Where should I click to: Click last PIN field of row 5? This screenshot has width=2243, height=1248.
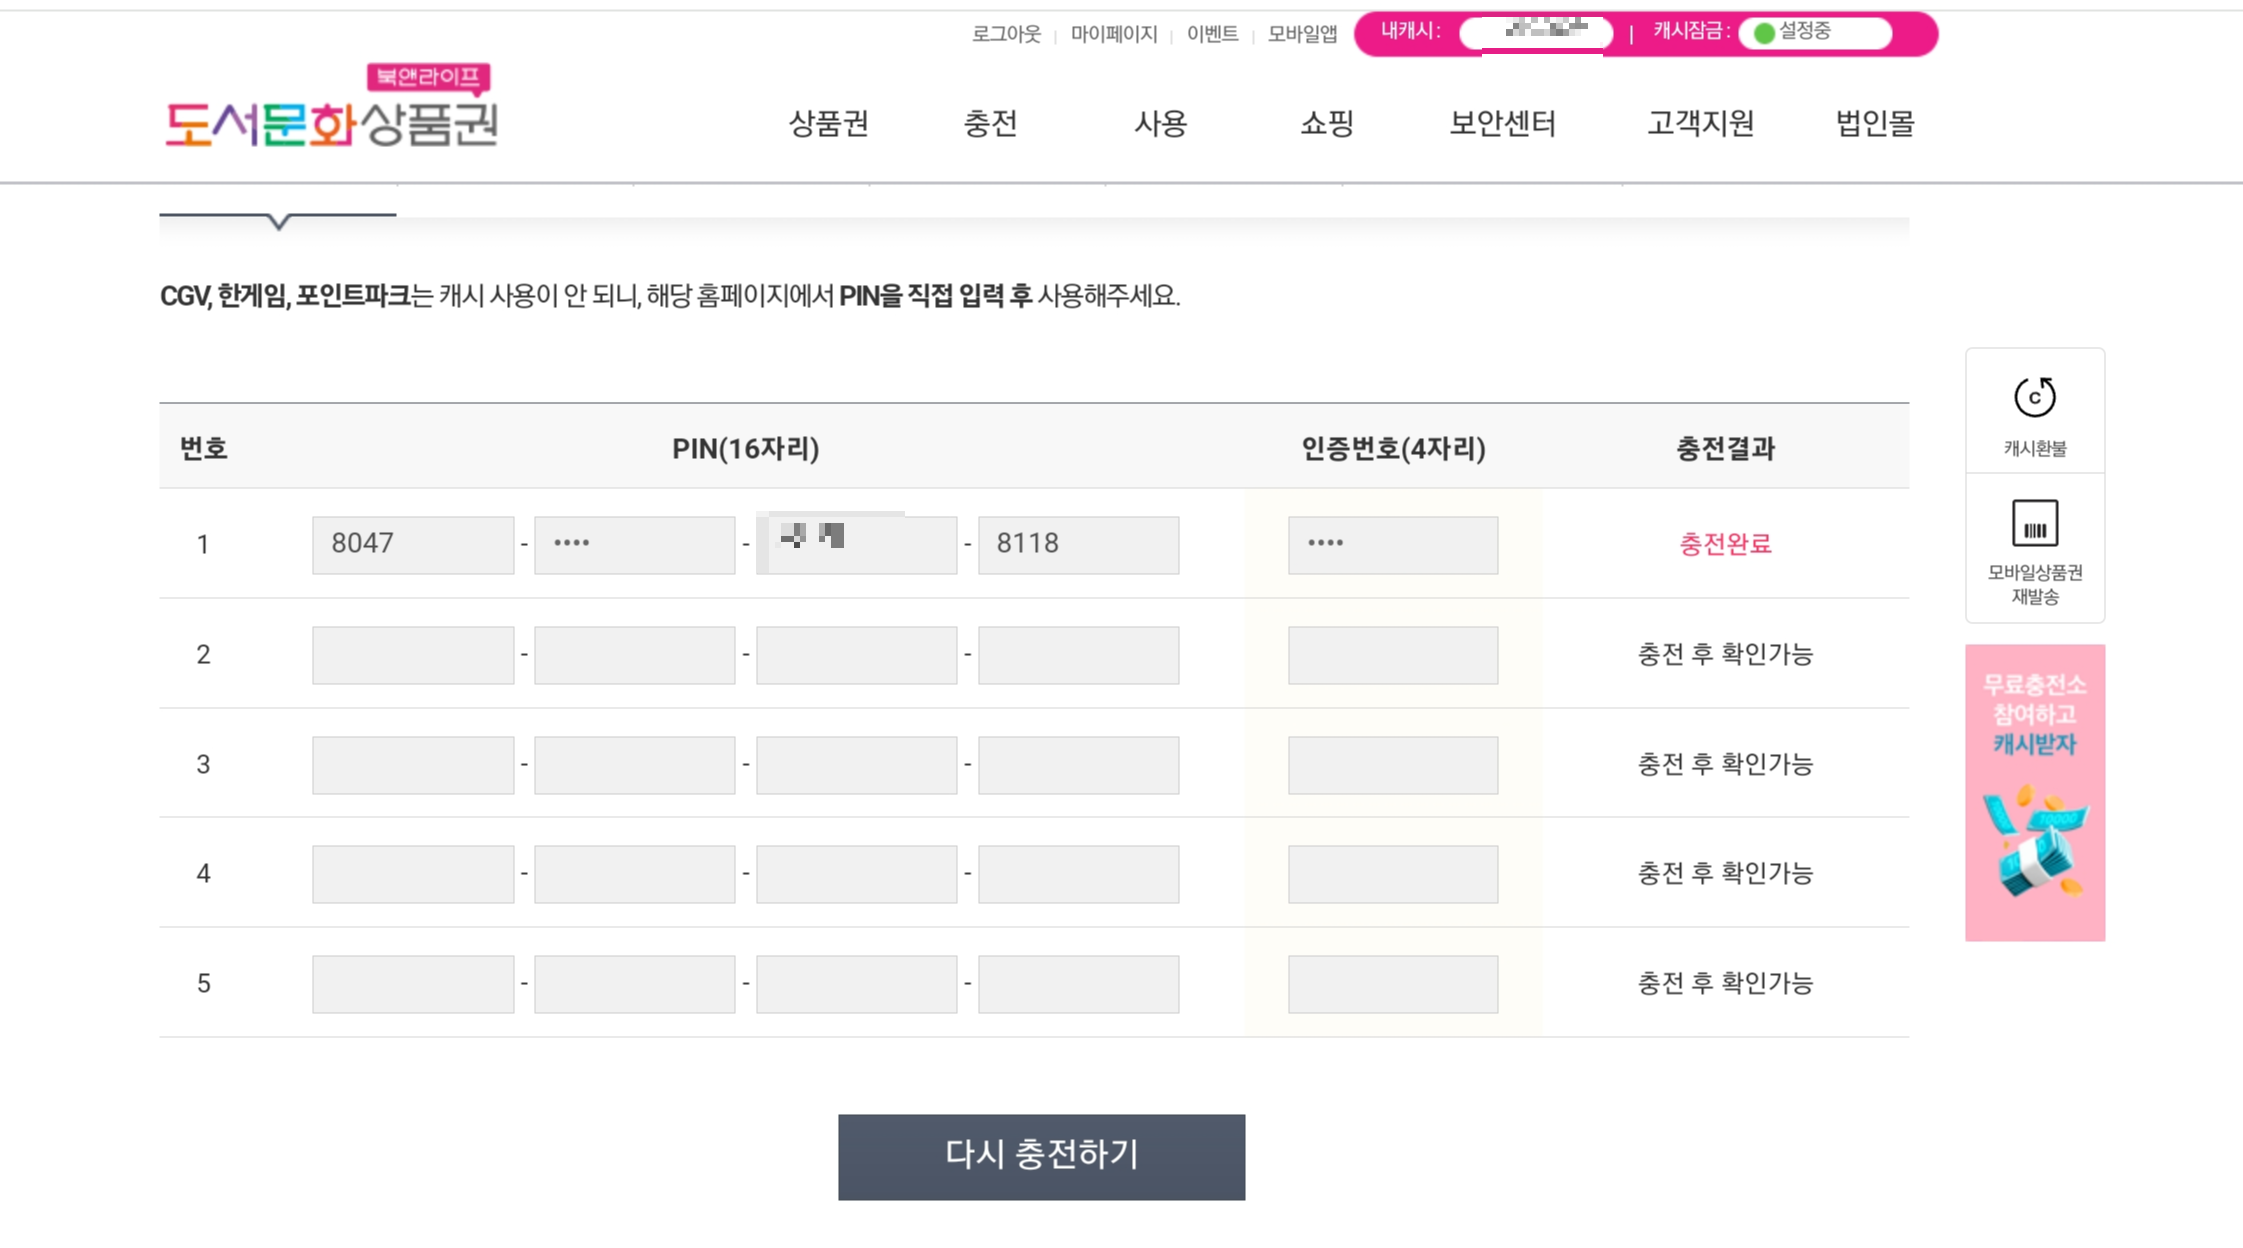pos(1078,984)
